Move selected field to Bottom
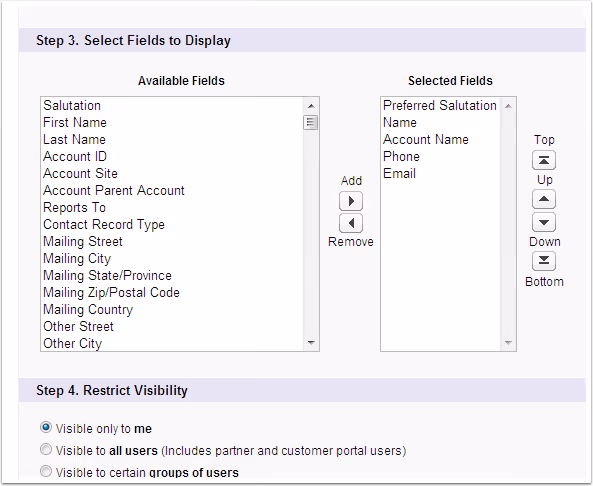The image size is (593, 486). click(544, 261)
